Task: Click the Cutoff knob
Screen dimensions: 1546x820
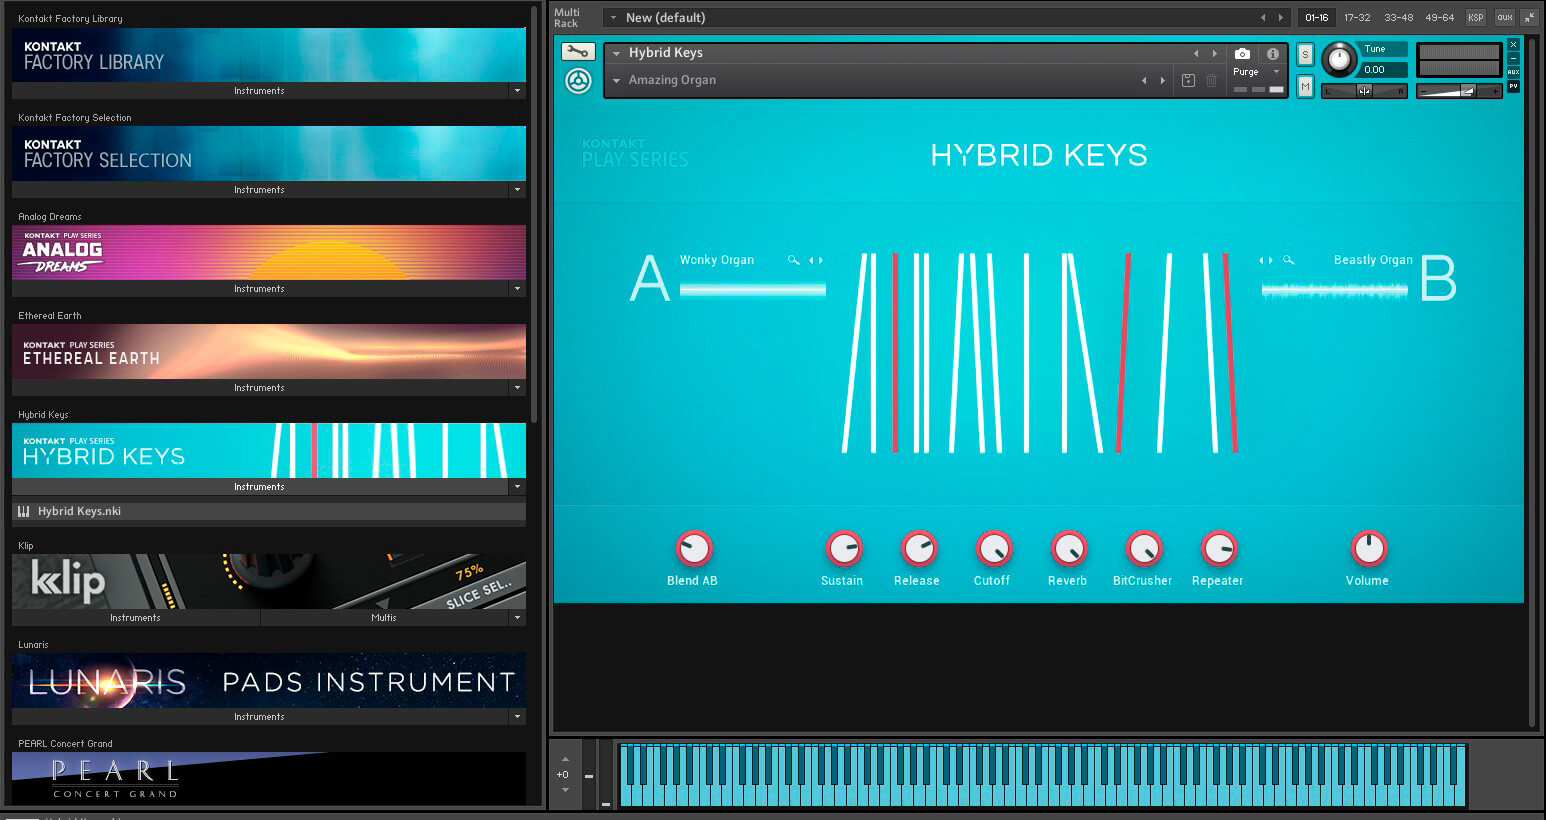Action: click(993, 548)
